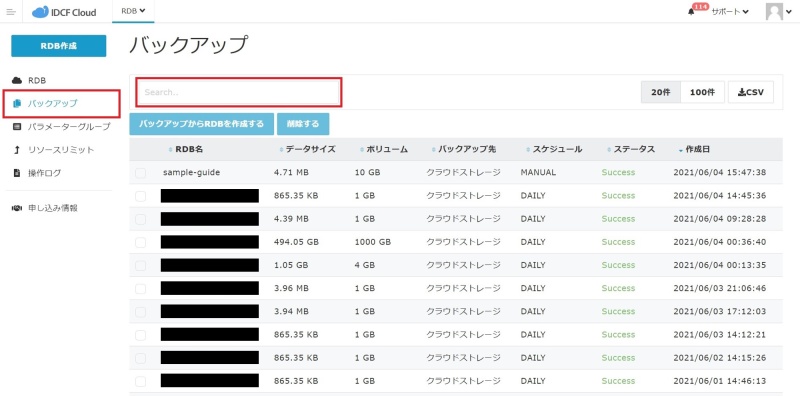Show 20件 per page
The image size is (800, 396).
click(661, 92)
